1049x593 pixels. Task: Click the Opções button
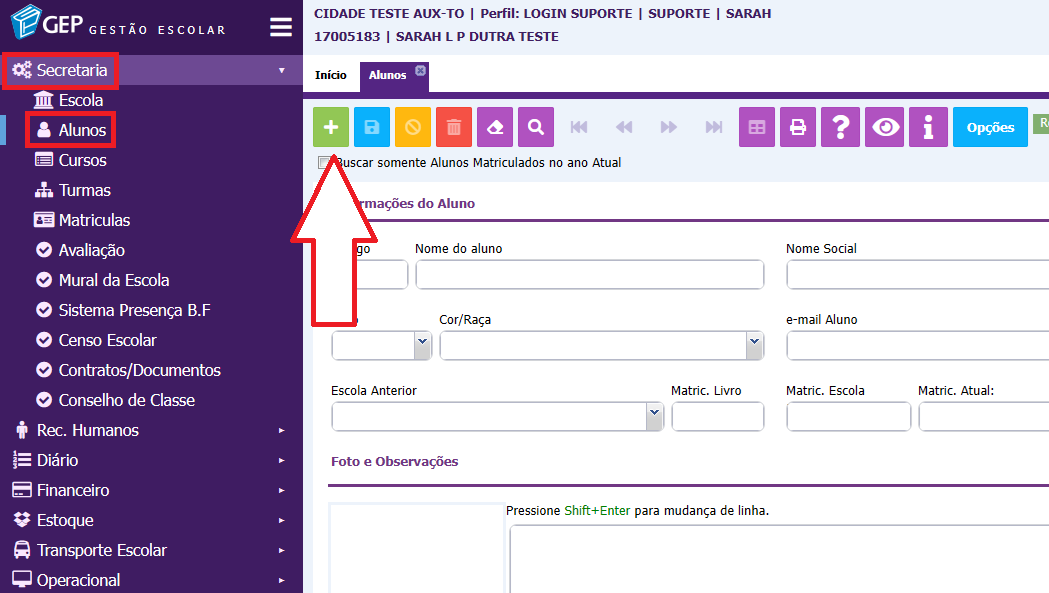tap(990, 127)
